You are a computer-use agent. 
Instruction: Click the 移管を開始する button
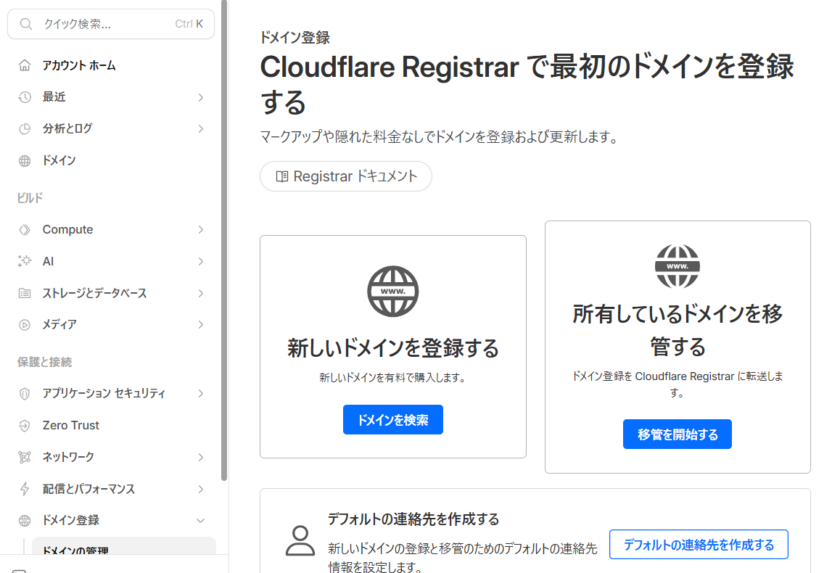click(x=677, y=434)
